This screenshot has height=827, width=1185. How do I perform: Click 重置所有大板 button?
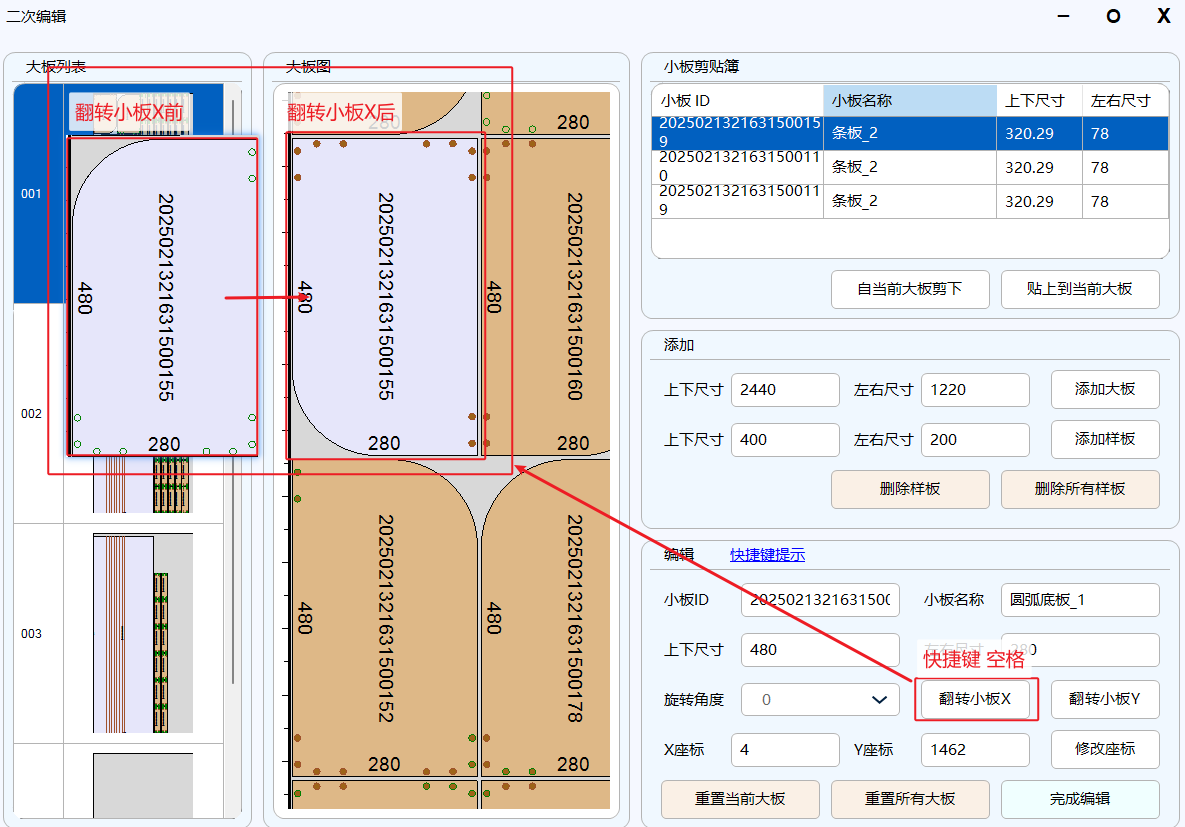click(910, 799)
